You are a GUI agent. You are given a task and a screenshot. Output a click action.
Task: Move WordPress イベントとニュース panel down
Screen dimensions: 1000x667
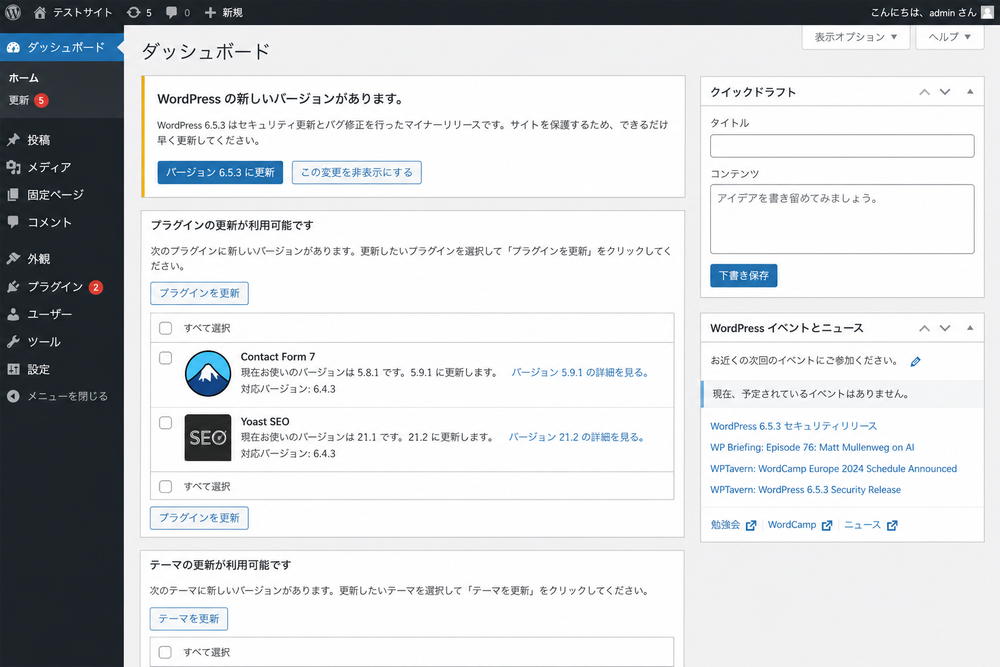[x=945, y=328]
